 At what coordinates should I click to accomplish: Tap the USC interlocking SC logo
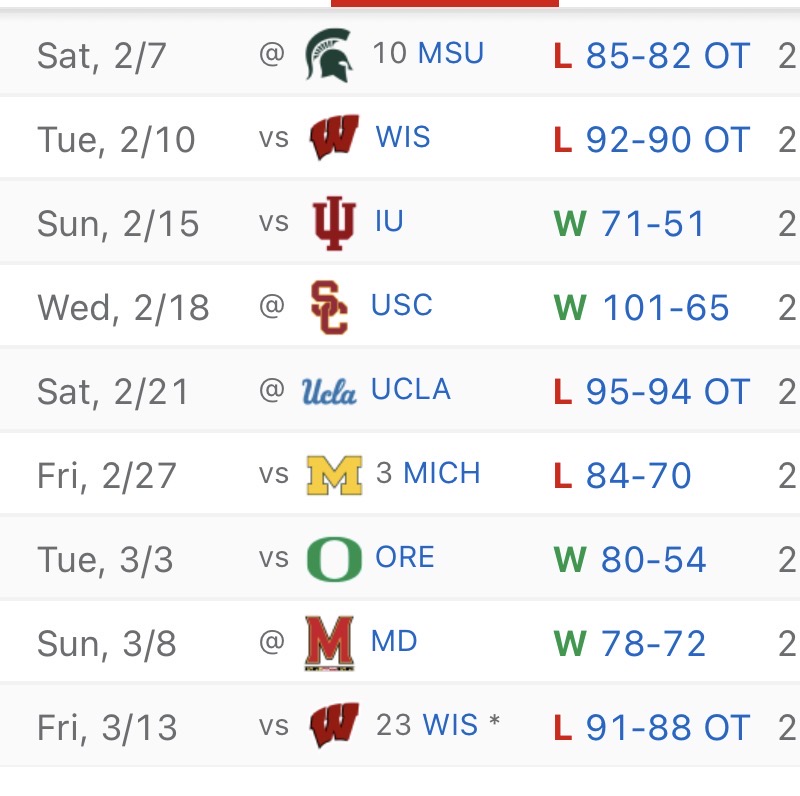click(330, 307)
